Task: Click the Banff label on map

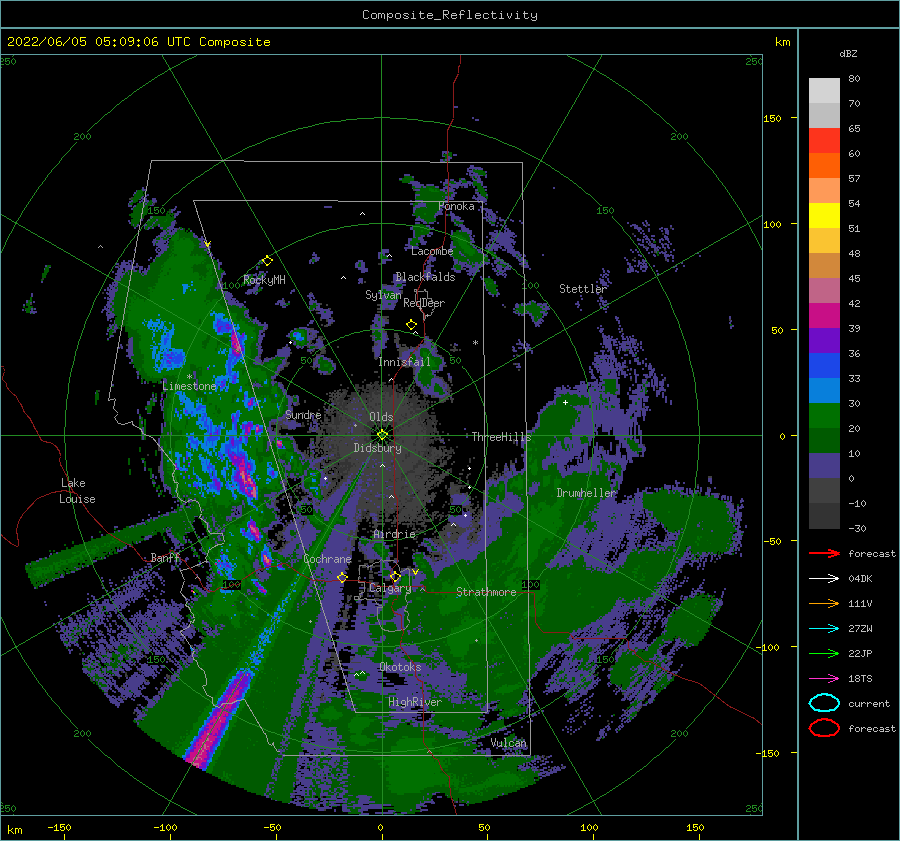Action: [165, 557]
